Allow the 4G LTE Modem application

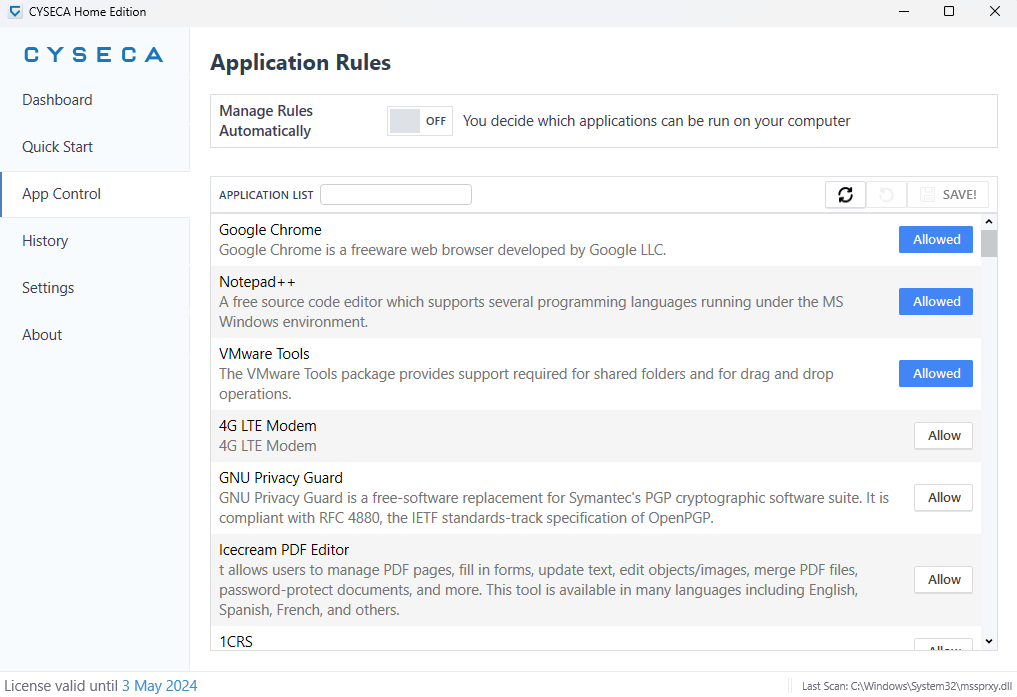(943, 436)
